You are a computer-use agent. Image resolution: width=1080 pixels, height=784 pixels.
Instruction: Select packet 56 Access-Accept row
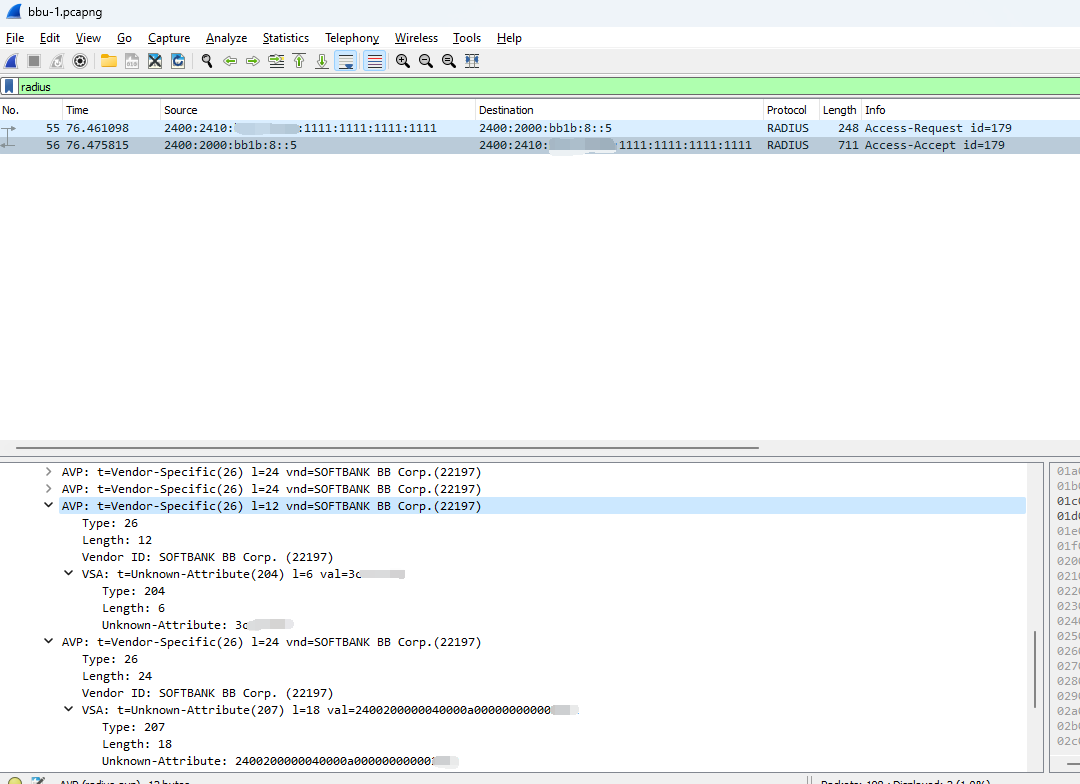(540, 145)
